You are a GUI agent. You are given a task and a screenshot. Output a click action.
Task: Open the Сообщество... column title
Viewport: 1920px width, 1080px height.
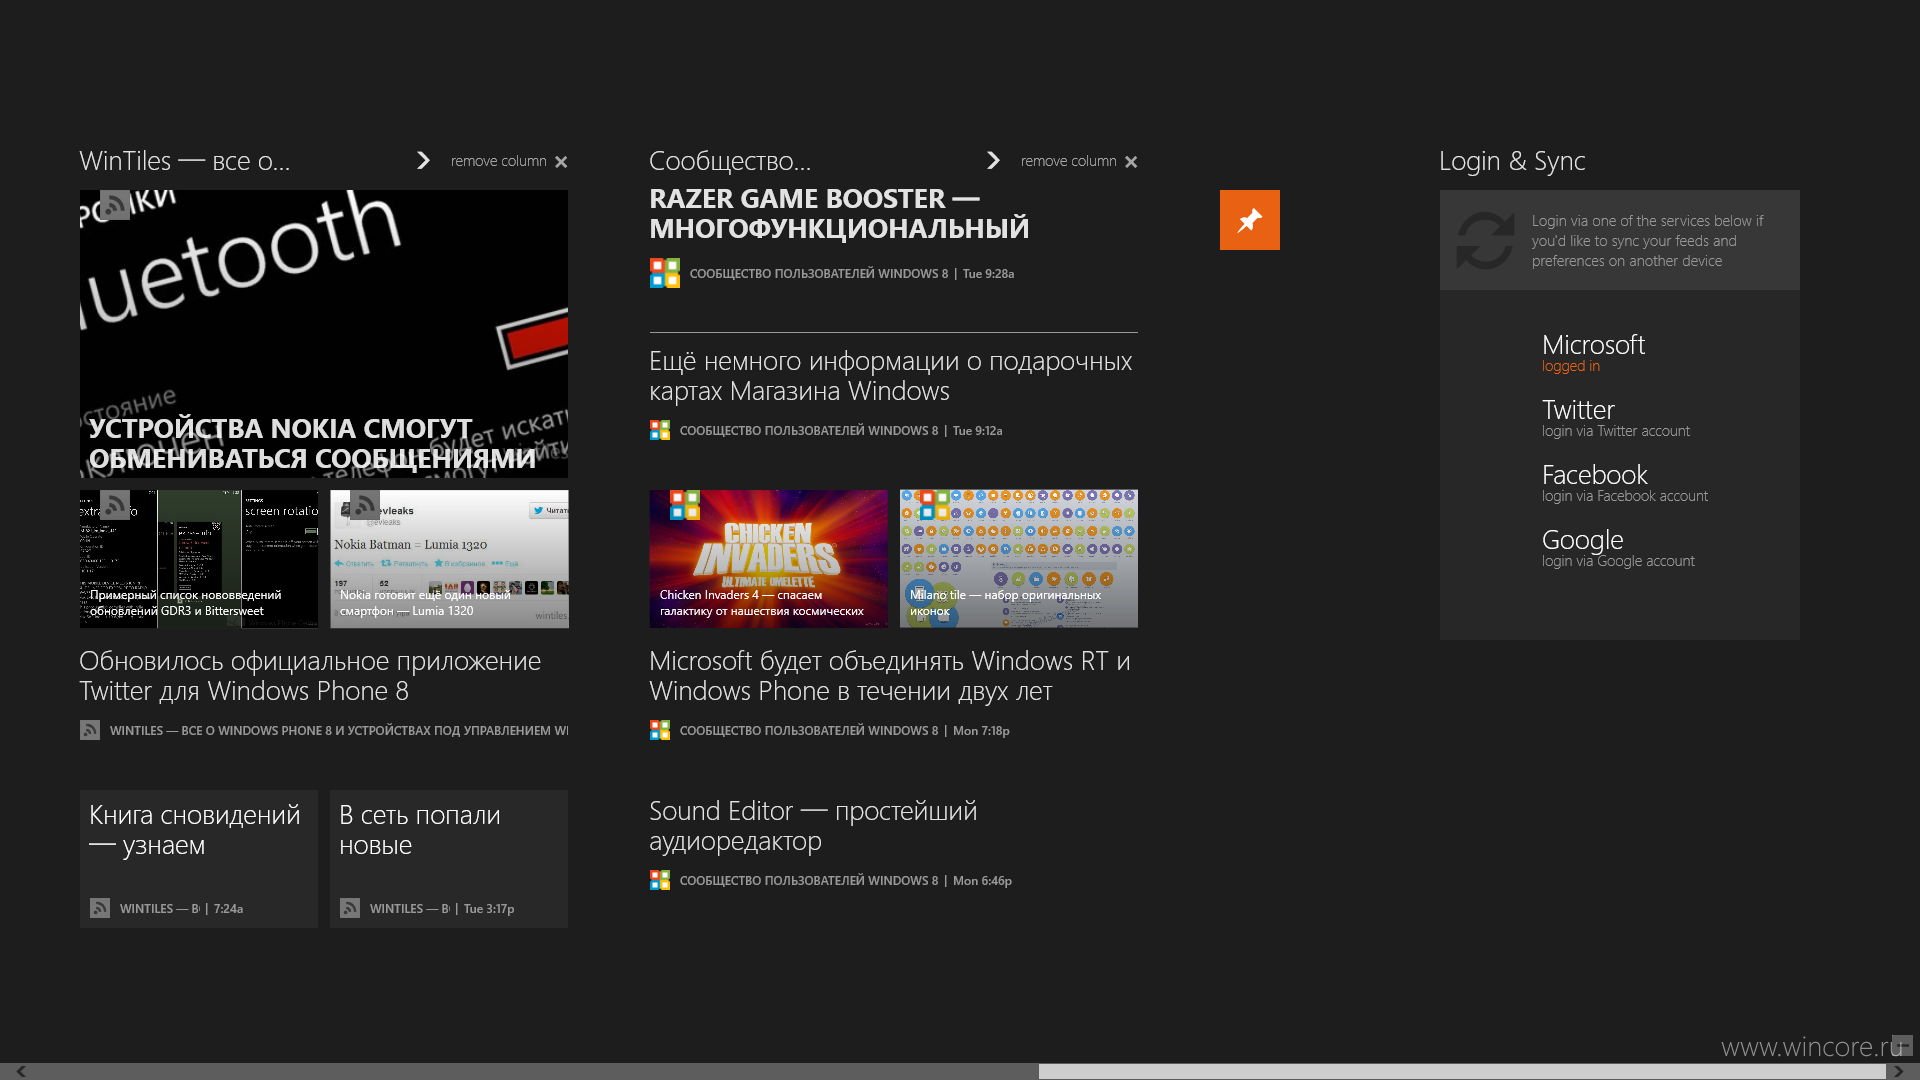click(730, 161)
